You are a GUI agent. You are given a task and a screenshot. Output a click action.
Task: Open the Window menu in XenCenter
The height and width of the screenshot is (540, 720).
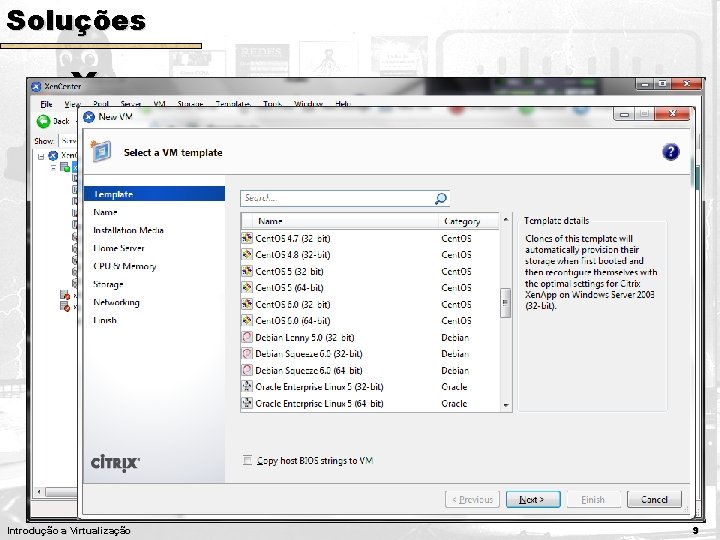308,104
